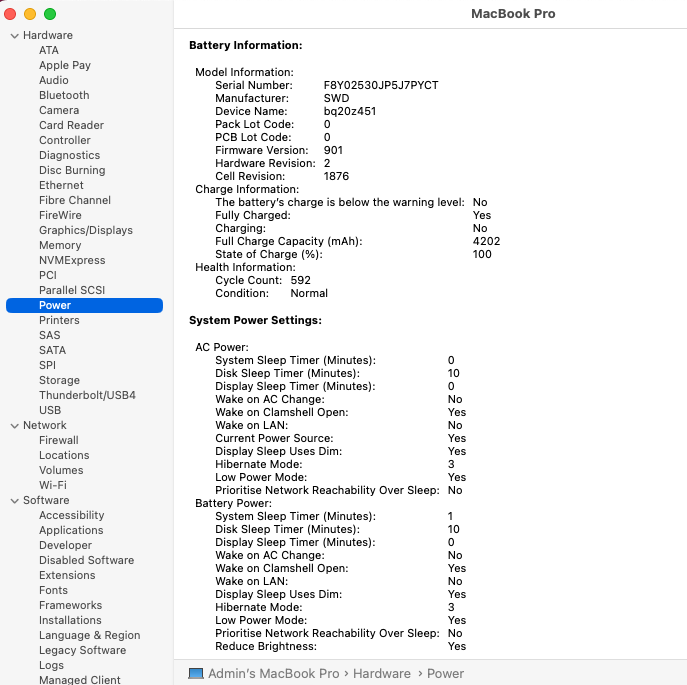
Task: Open Disabled Software entry
Action: click(x=86, y=560)
